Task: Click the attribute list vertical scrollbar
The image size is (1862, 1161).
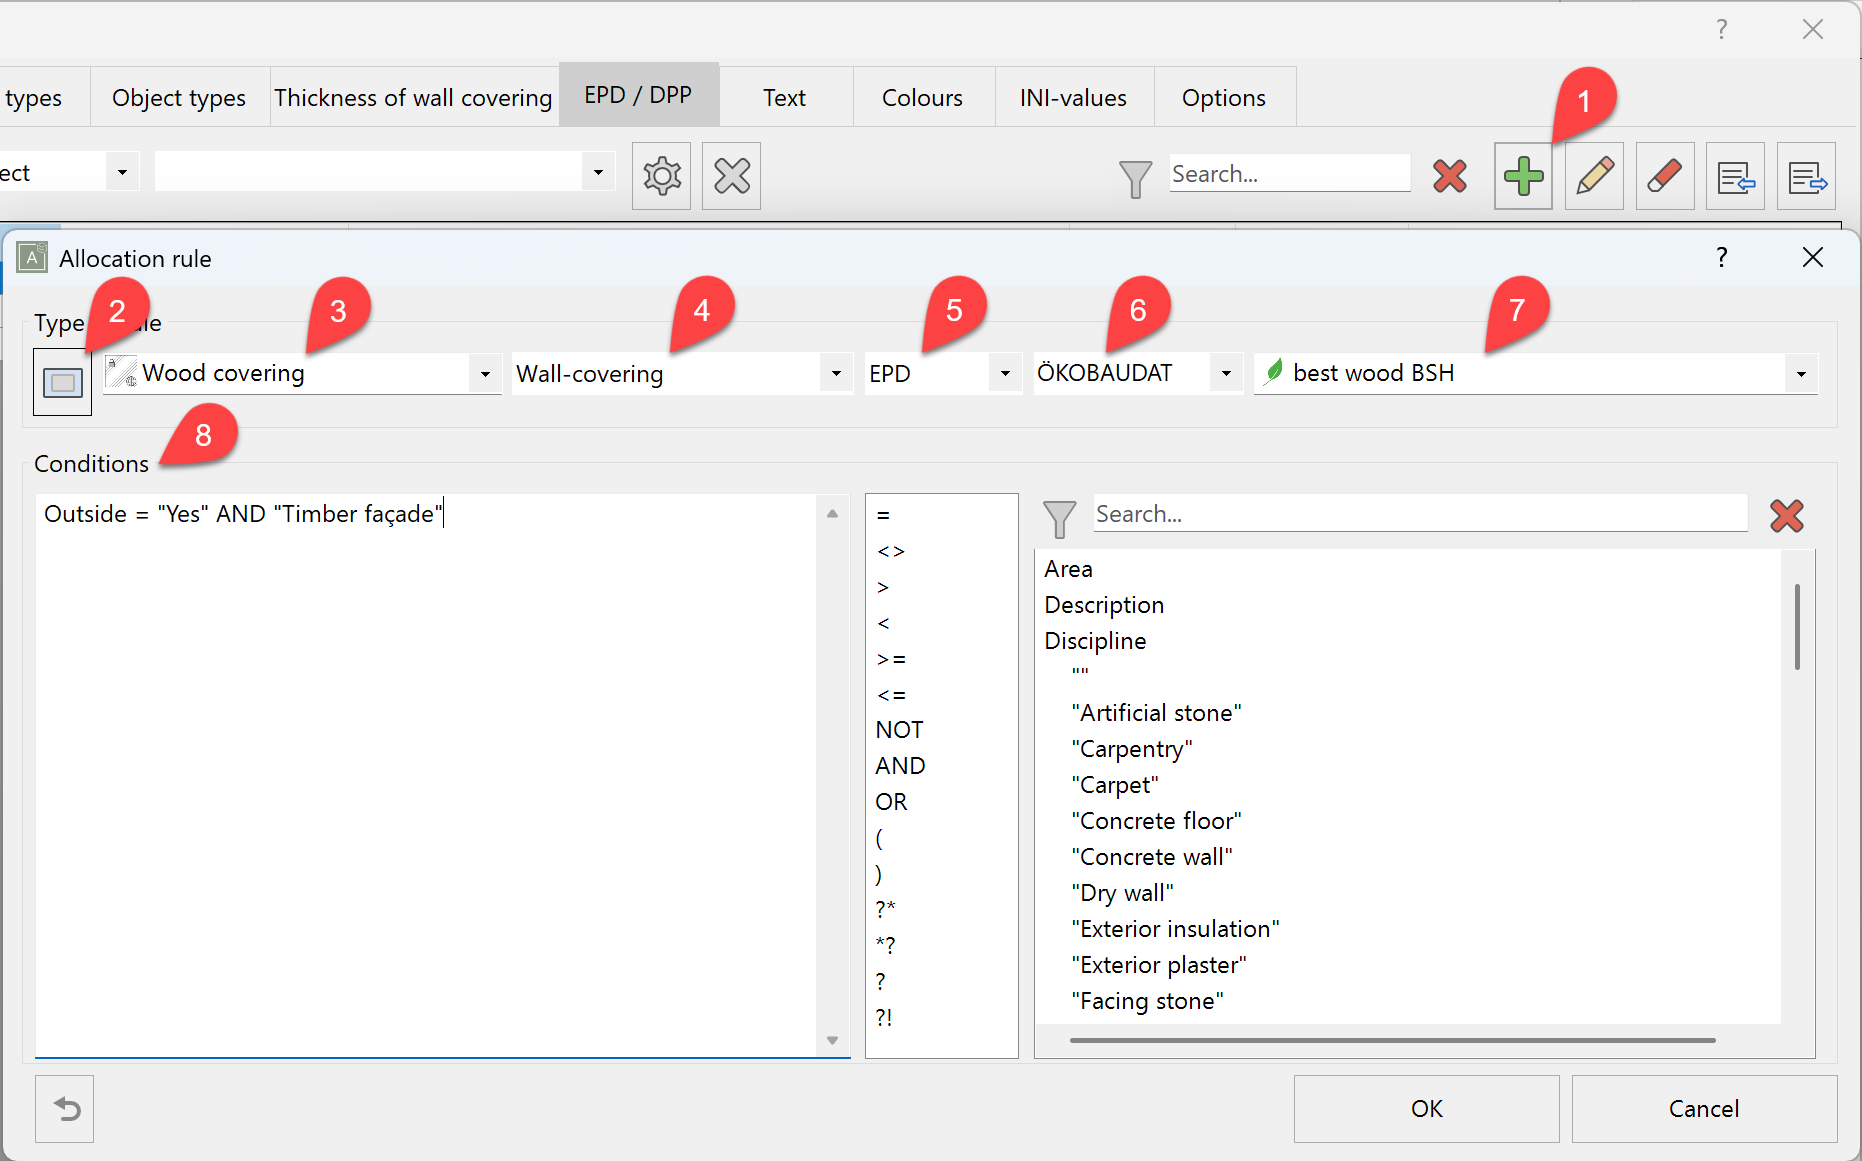Action: pyautogui.click(x=1797, y=627)
